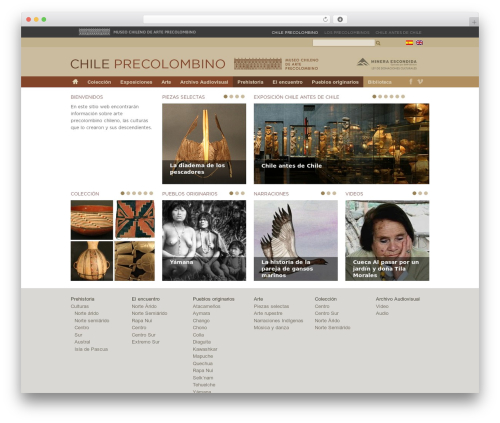
Task: Click the Museo Chileno logo in header
Action: (276, 64)
